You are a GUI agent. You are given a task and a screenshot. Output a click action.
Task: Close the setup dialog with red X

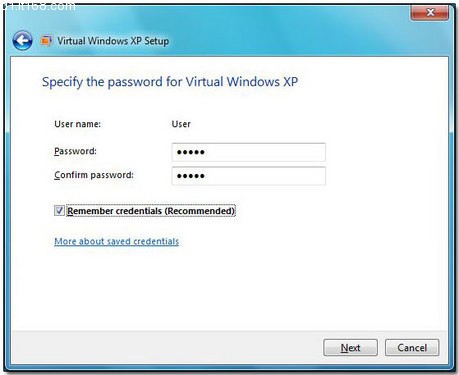430,13
